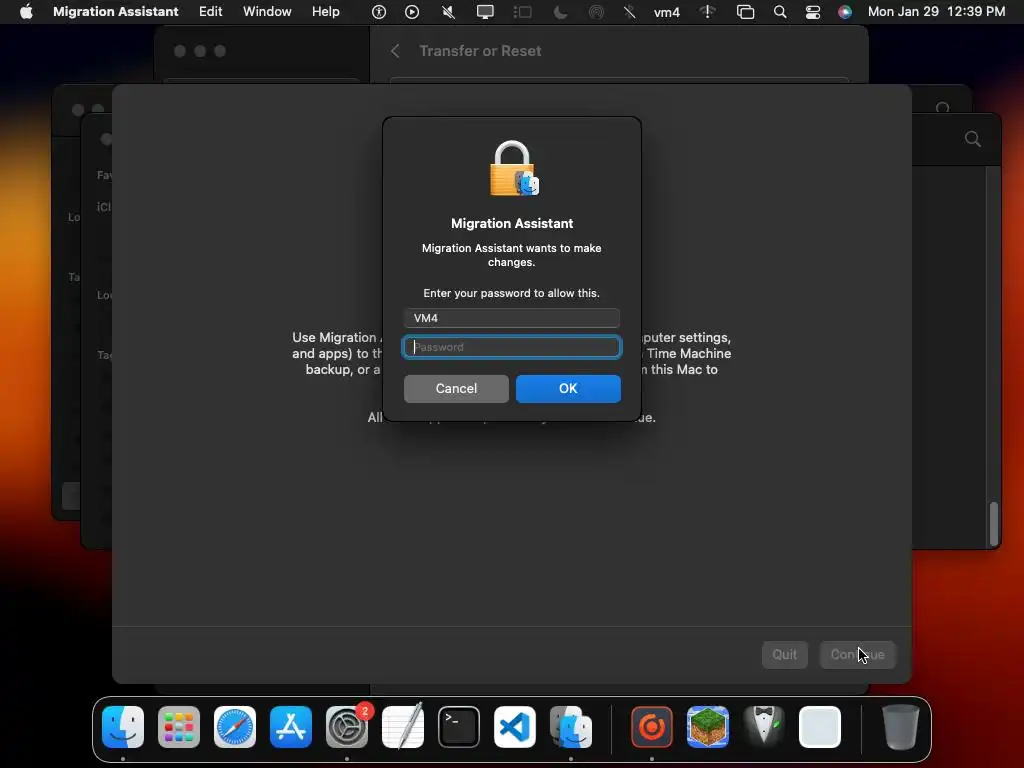The height and width of the screenshot is (768, 1024).
Task: Open App Store from the Dock
Action: tap(291, 727)
